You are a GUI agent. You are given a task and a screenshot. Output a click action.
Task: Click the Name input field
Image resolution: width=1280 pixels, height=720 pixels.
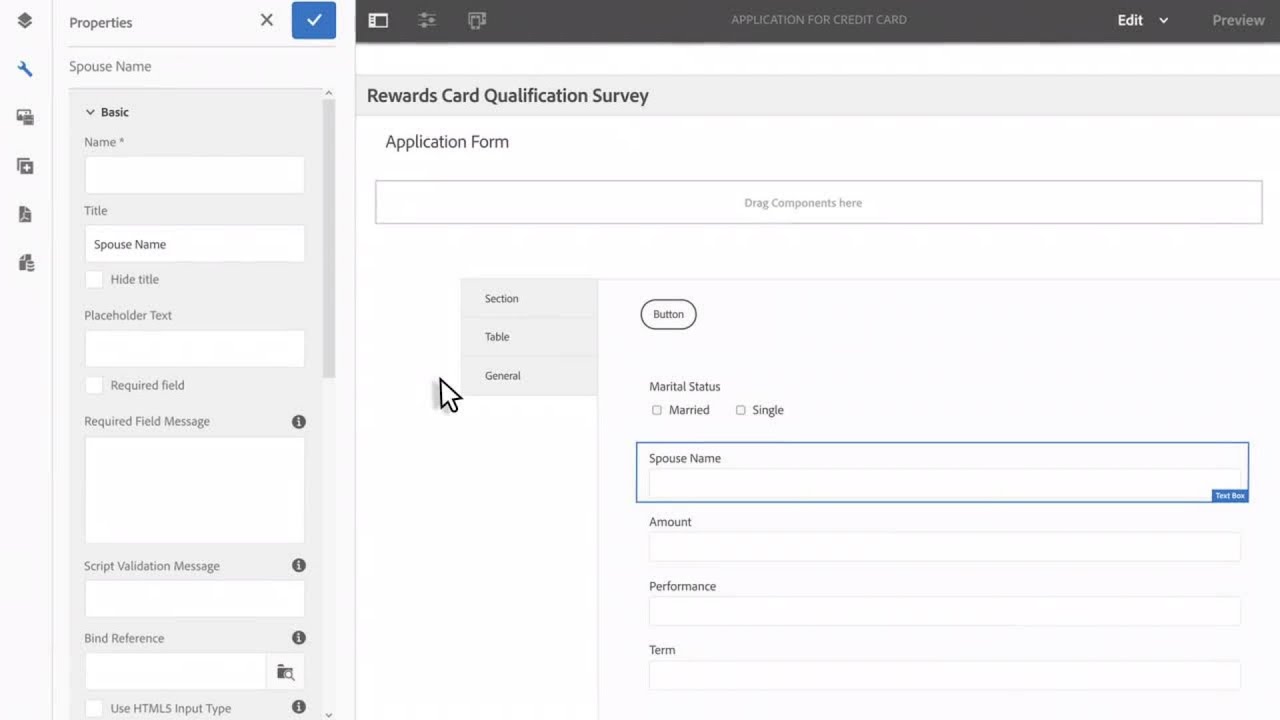(194, 175)
